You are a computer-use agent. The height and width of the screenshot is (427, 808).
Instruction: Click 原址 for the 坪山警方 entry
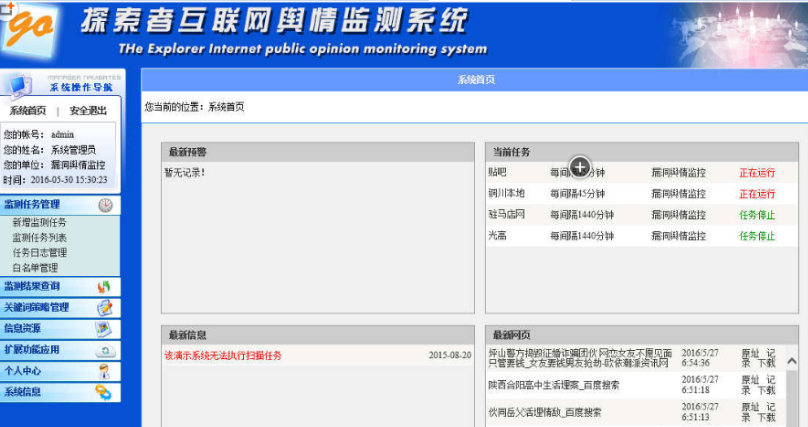[750, 353]
